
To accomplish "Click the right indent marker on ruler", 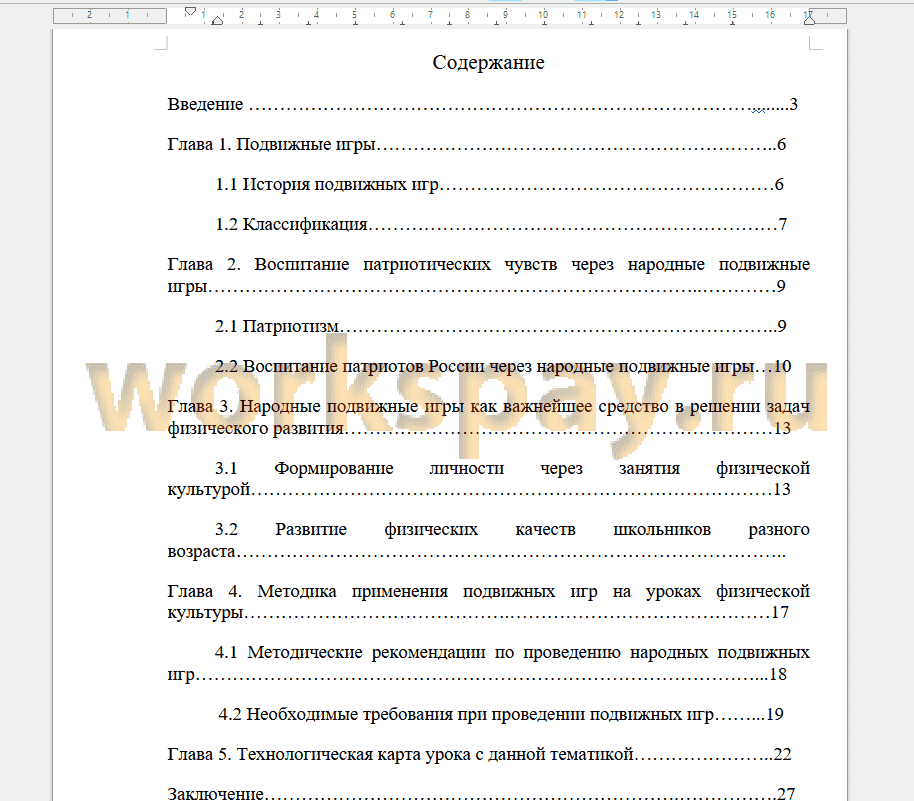I will click(809, 18).
